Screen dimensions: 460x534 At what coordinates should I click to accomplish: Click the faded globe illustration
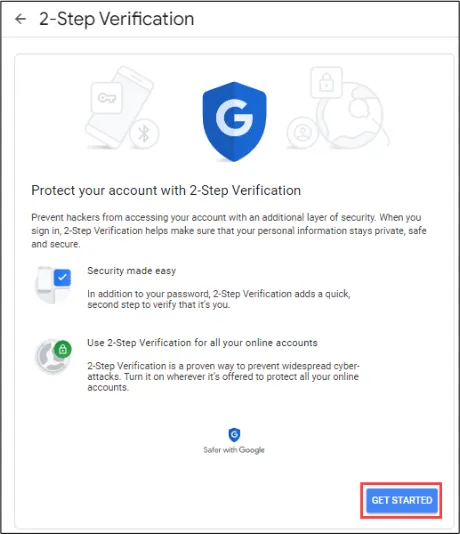(351, 114)
